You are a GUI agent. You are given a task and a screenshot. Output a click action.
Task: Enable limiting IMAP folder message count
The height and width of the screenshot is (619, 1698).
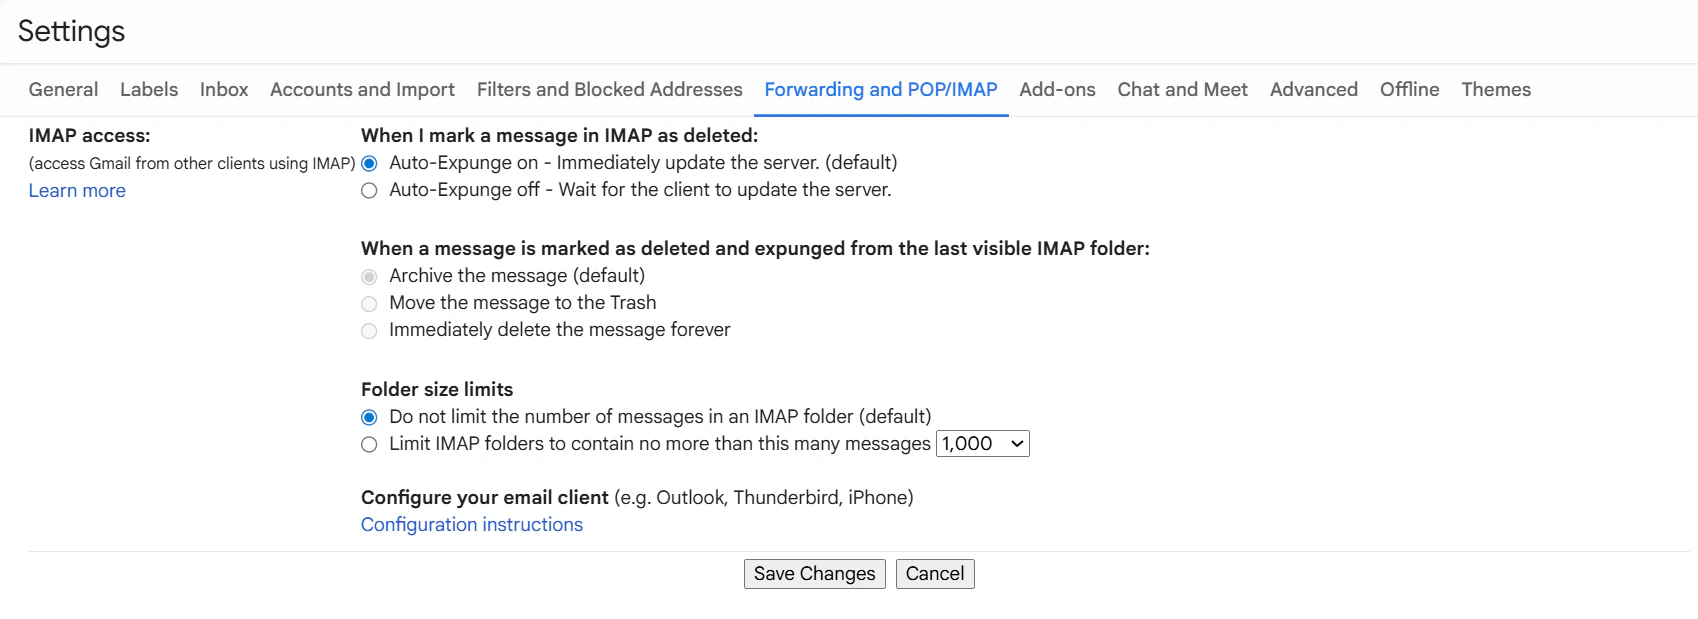368,444
